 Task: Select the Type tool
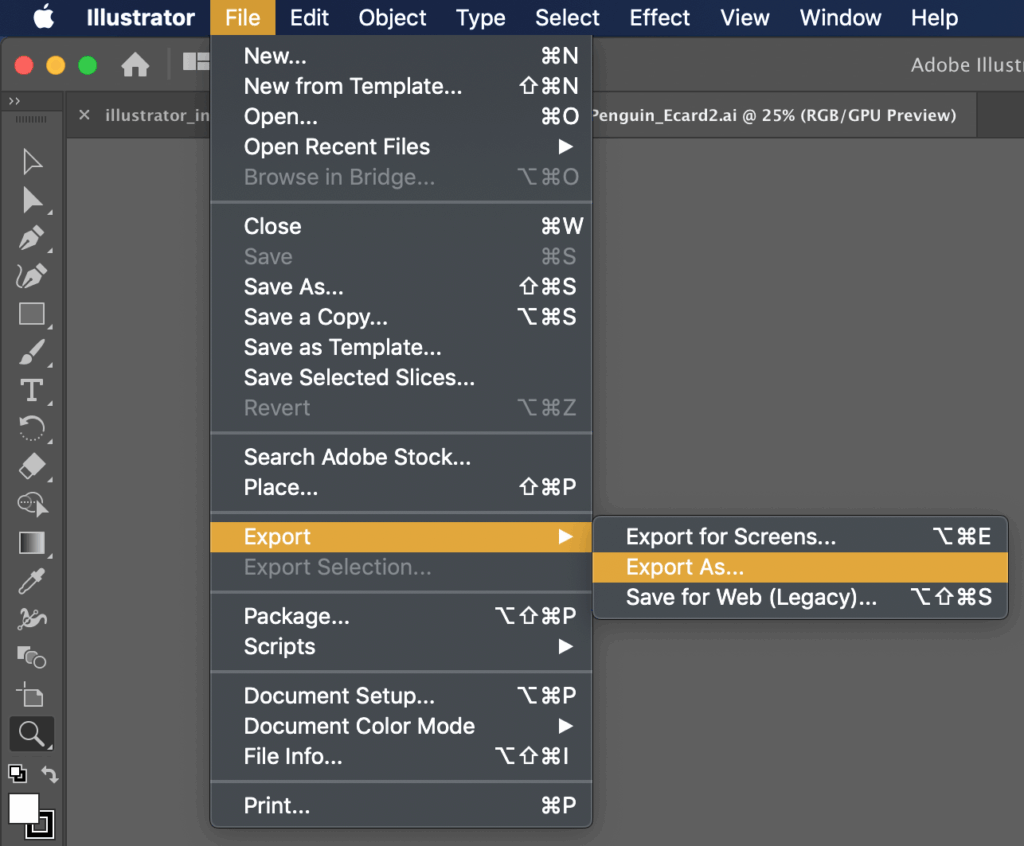31,390
